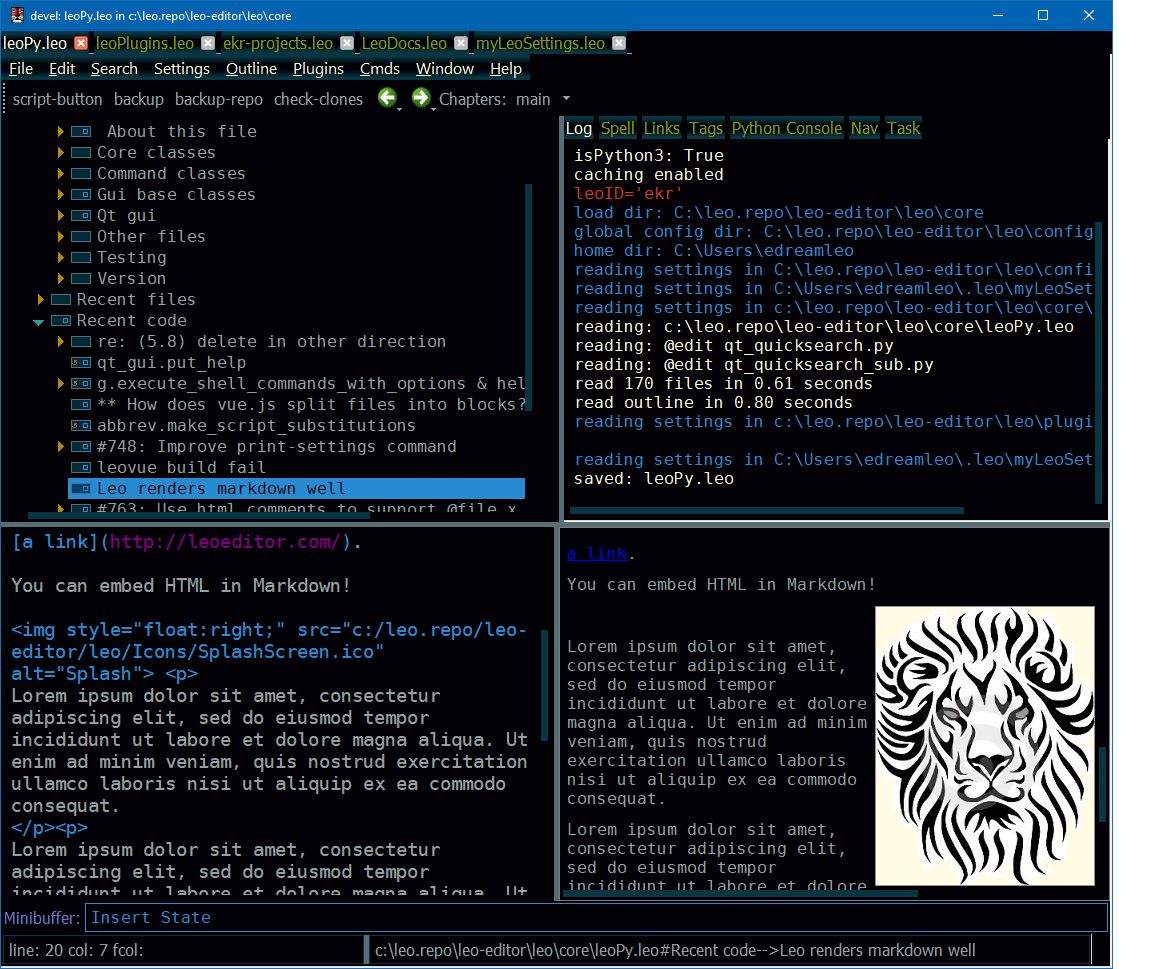The width and height of the screenshot is (1152, 969).
Task: Click the Leo icon in the title bar
Action: (15, 15)
